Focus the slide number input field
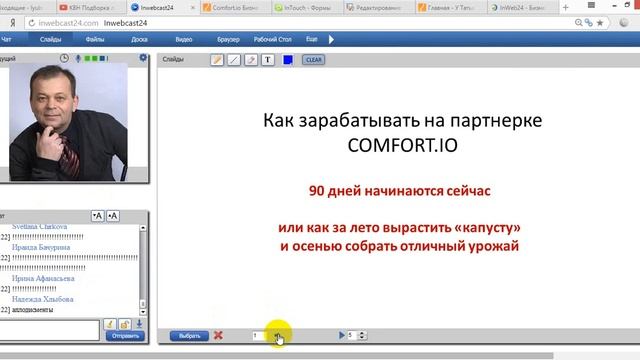This screenshot has width=640, height=360. pos(259,336)
